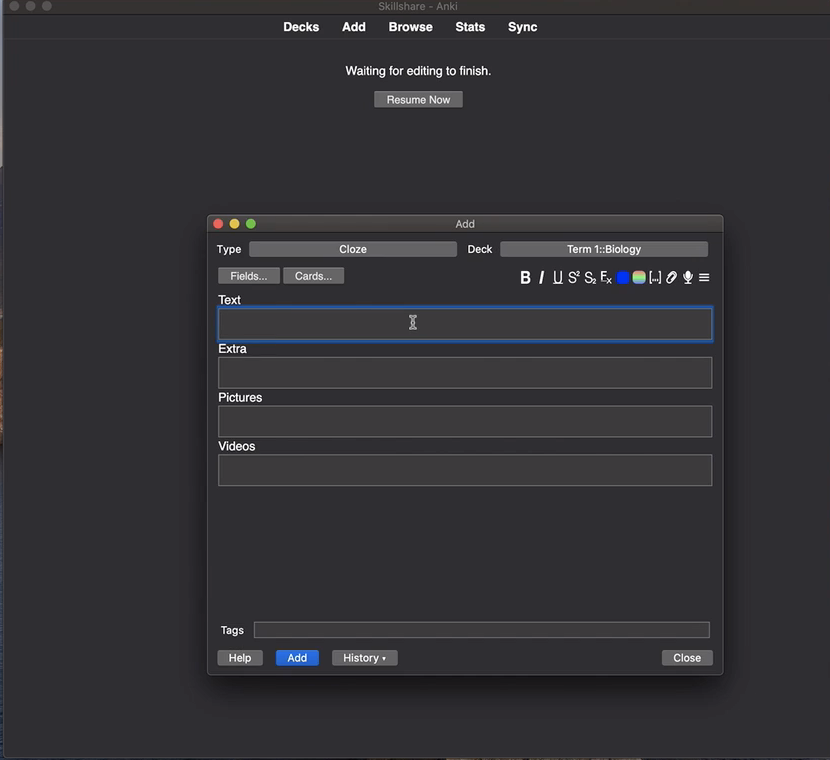Viewport: 830px width, 760px height.
Task: Apply italic formatting to text
Action: point(542,277)
